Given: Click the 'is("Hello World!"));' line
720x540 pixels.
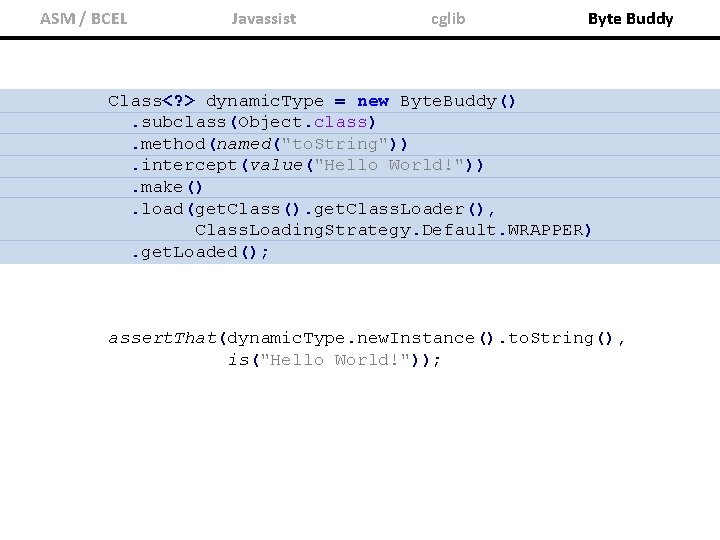Looking at the screenshot, I should 334,360.
